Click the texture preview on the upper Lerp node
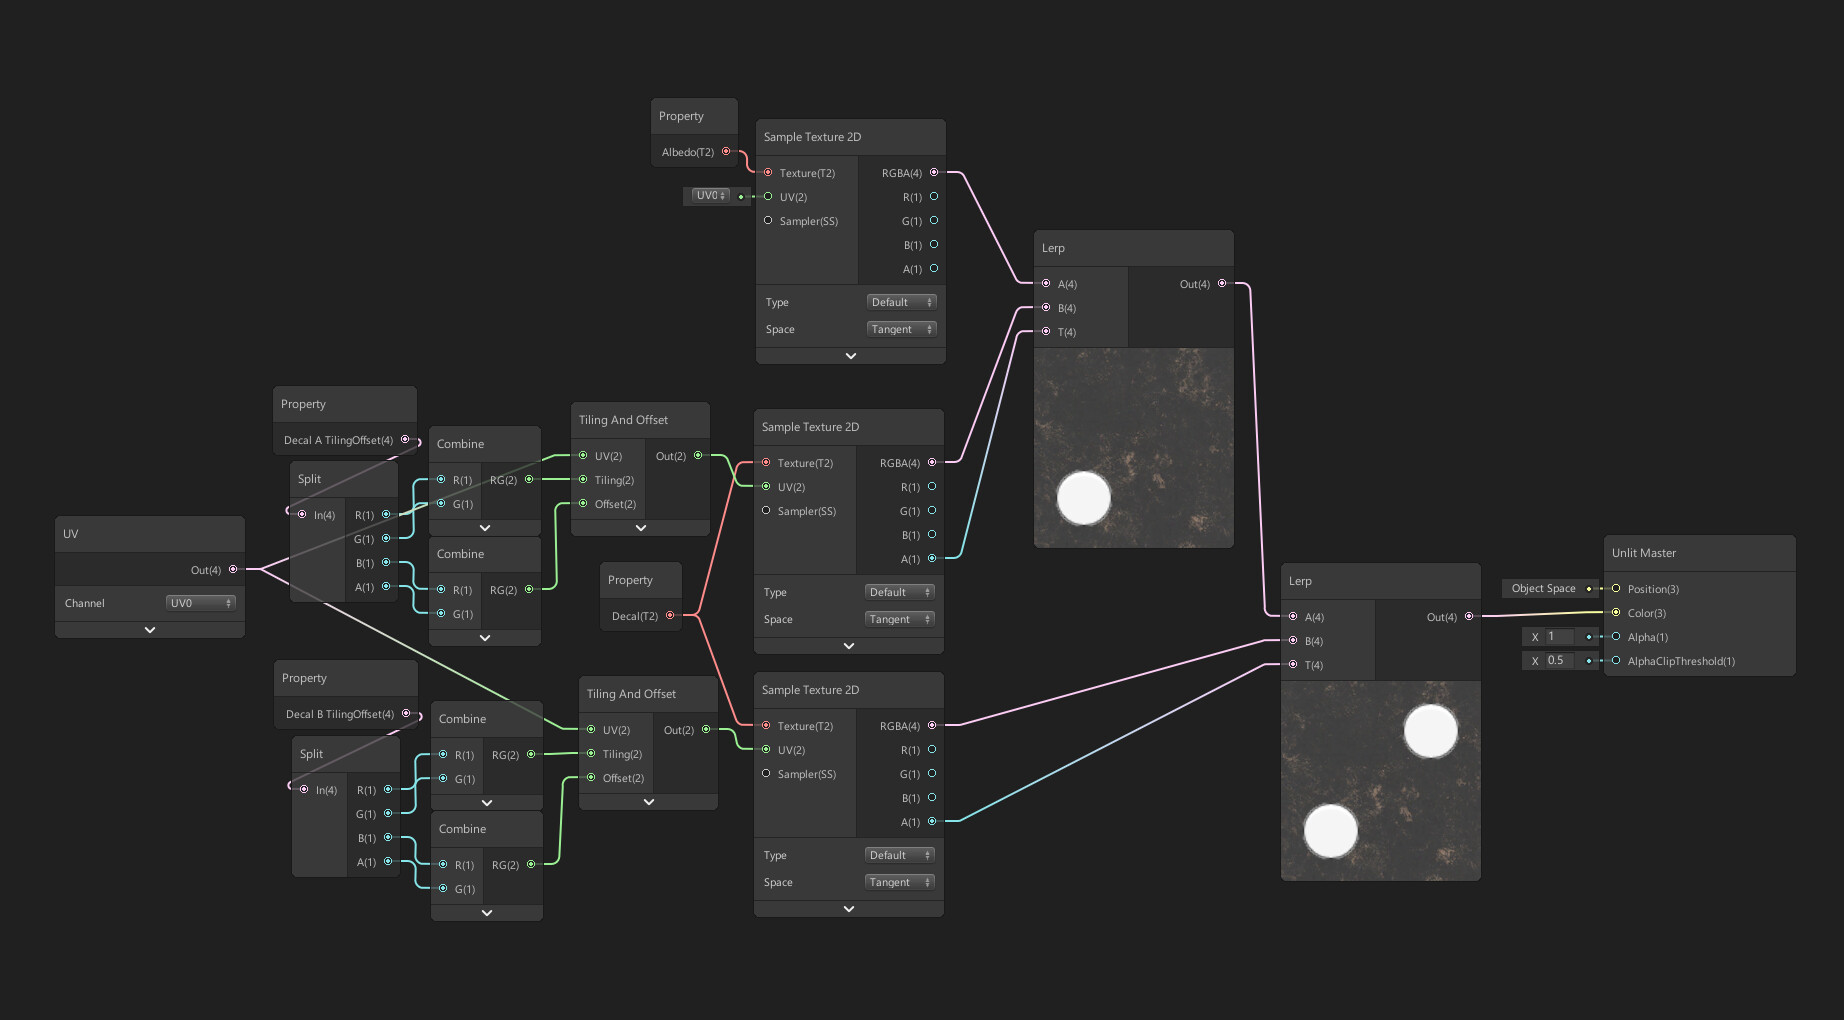Viewport: 1844px width, 1020px height. coord(1133,447)
